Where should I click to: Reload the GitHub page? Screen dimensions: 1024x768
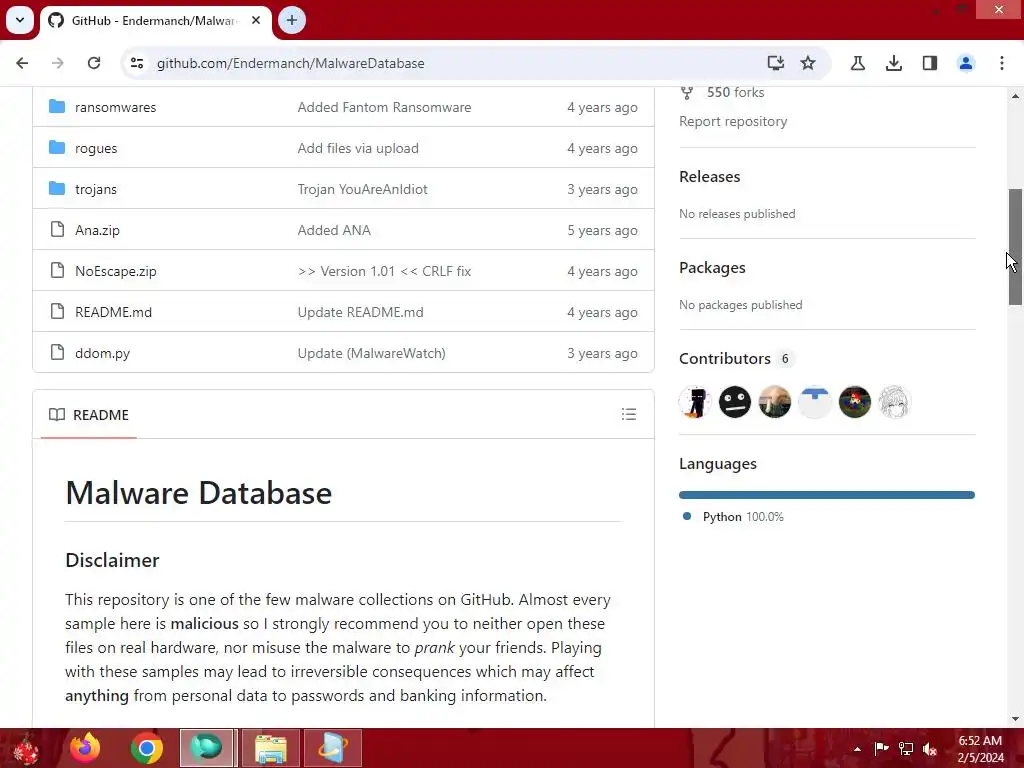click(94, 63)
